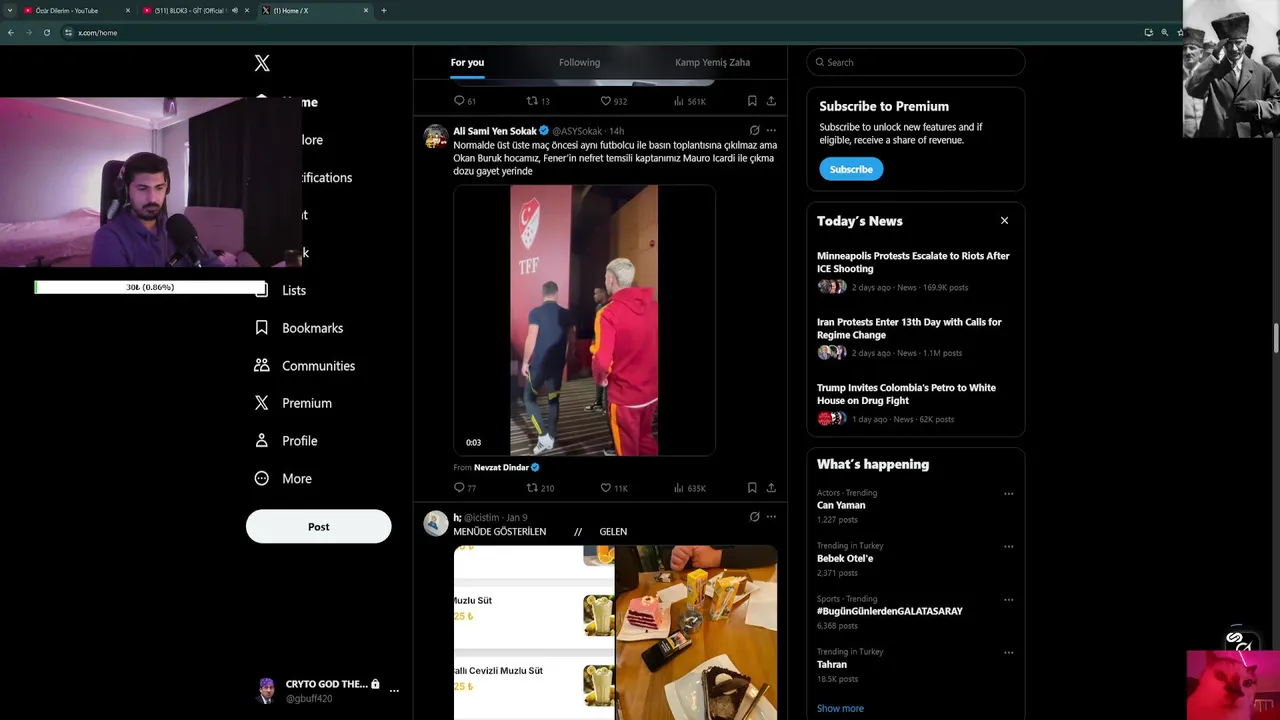This screenshot has width=1280, height=720.
Task: Open options dots for Can Yaman trend
Action: tap(1008, 494)
